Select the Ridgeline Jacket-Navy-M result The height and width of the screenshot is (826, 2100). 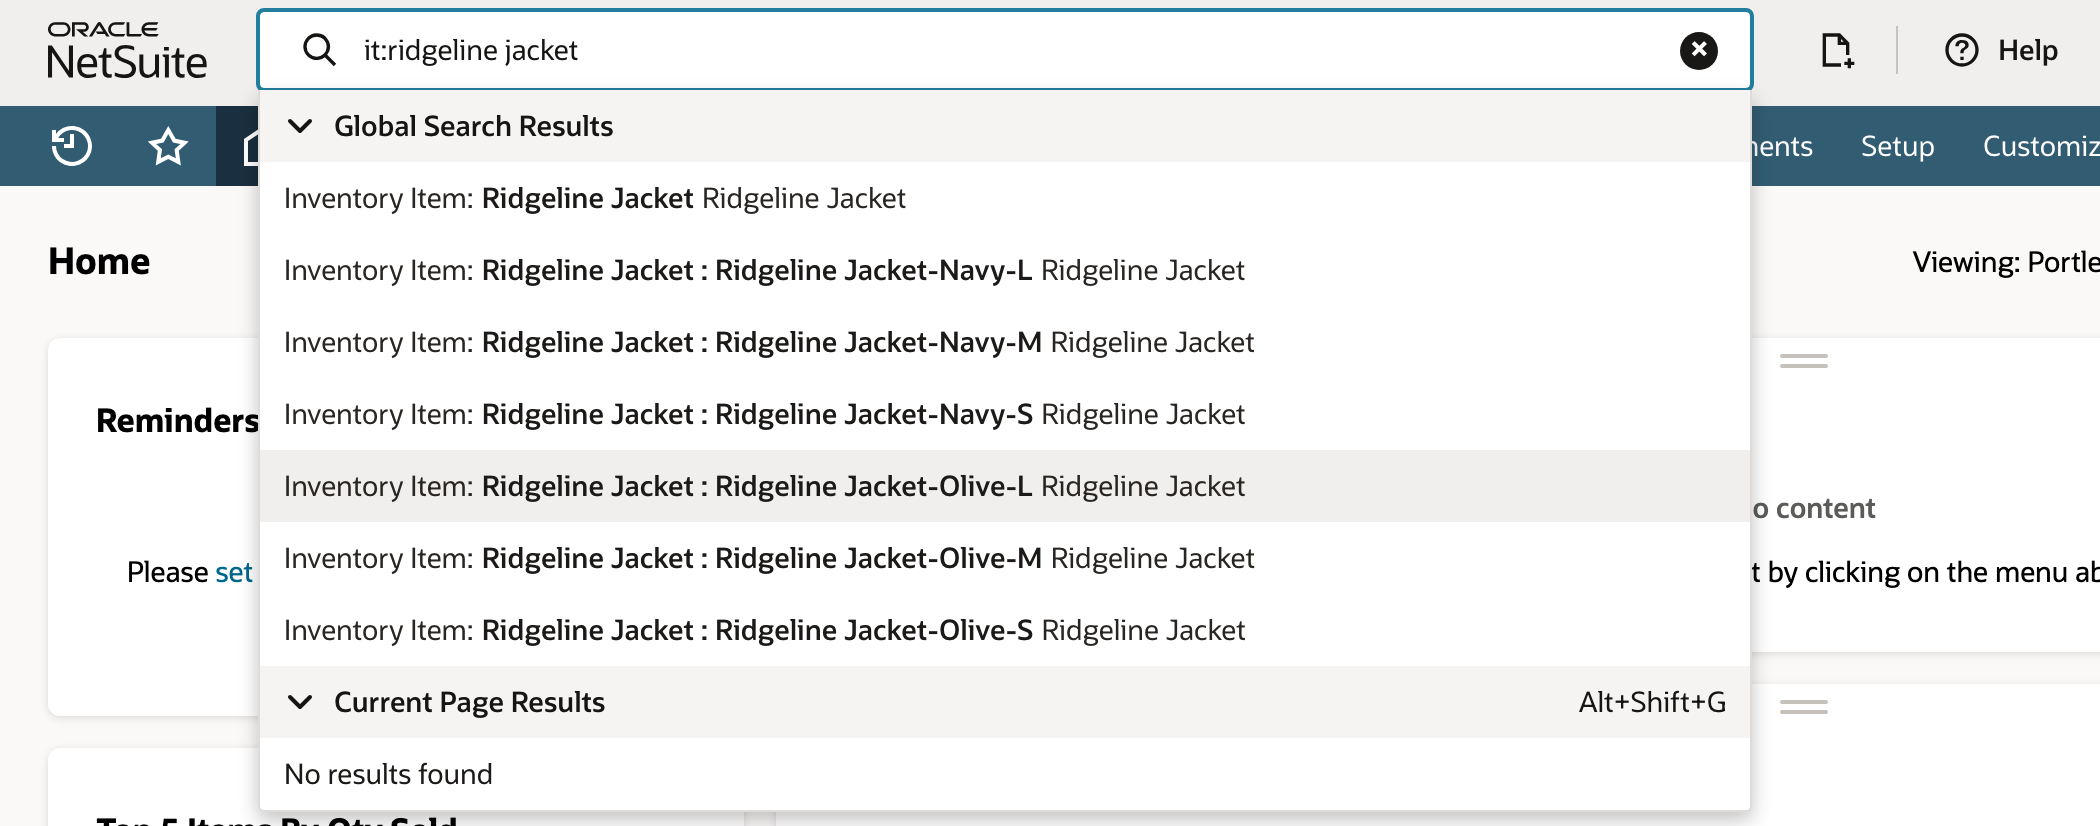(1005, 342)
